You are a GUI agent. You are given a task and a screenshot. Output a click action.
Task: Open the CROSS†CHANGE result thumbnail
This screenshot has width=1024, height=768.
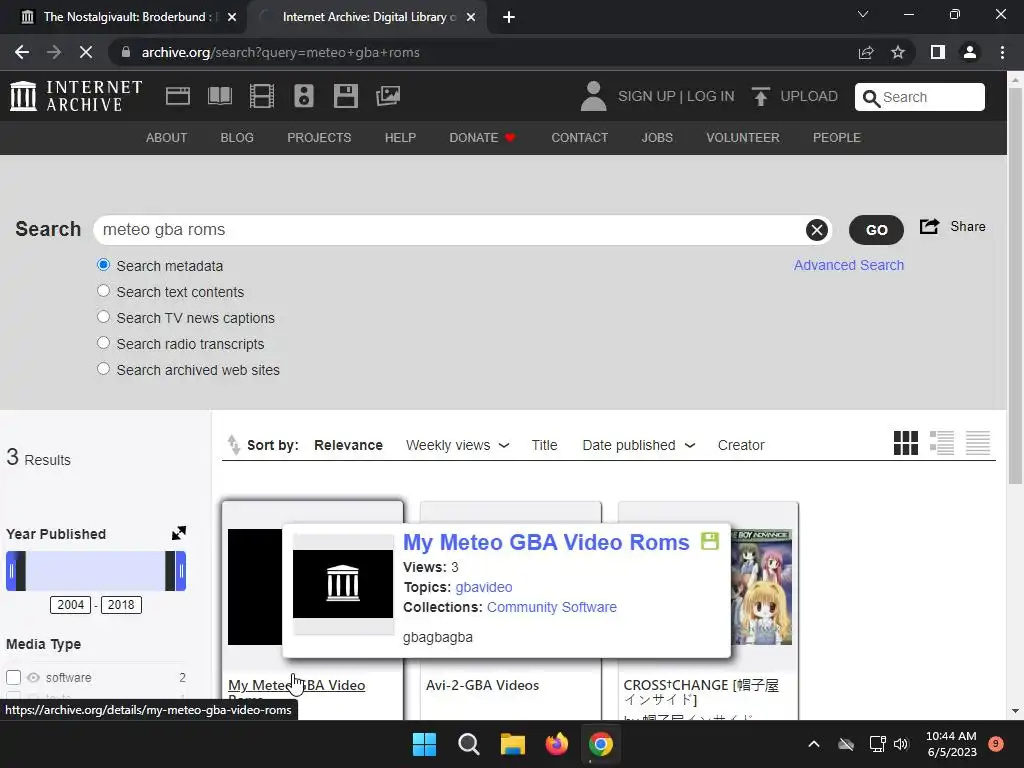761,587
